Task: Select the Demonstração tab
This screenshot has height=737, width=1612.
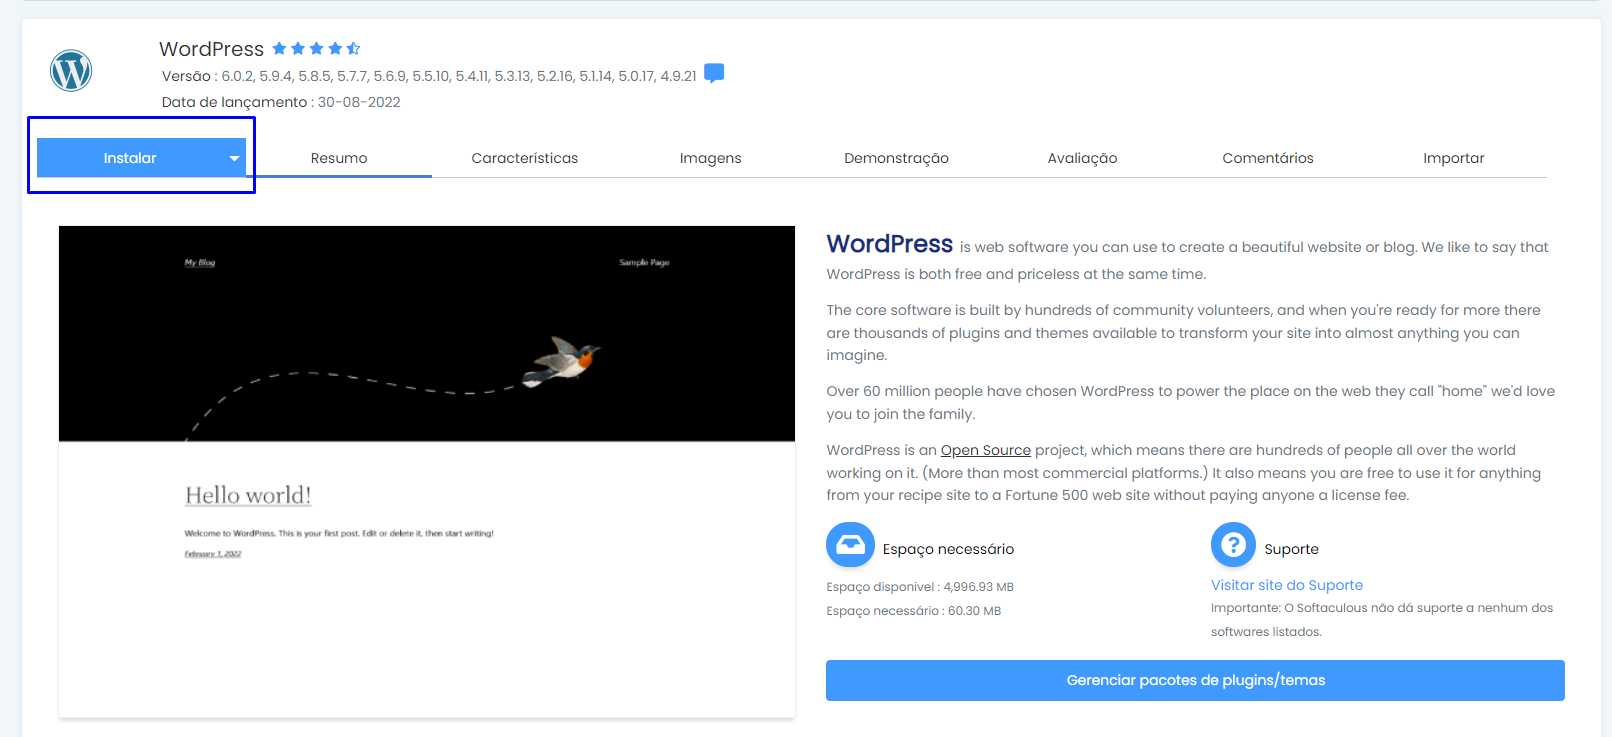Action: click(896, 158)
